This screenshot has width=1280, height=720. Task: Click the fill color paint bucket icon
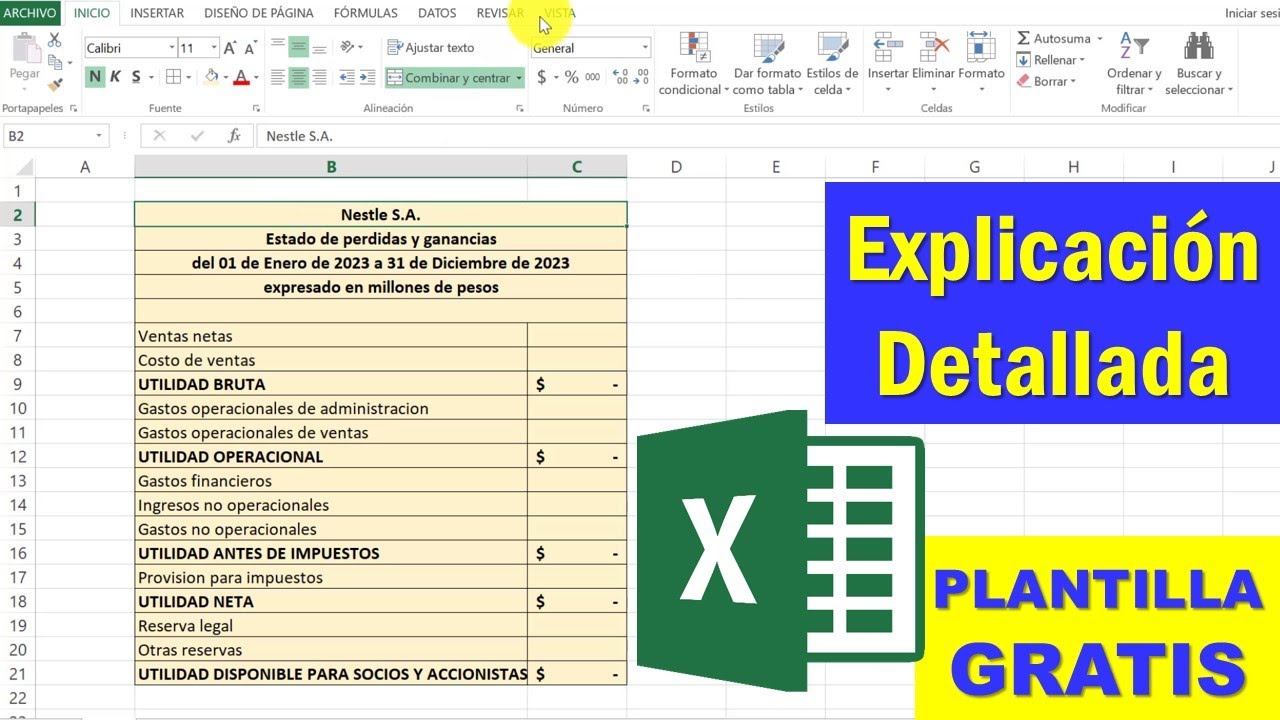click(211, 77)
